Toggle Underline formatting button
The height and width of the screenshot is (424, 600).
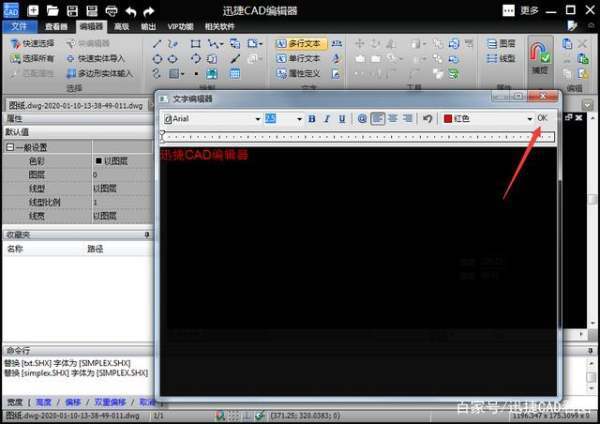[x=342, y=119]
